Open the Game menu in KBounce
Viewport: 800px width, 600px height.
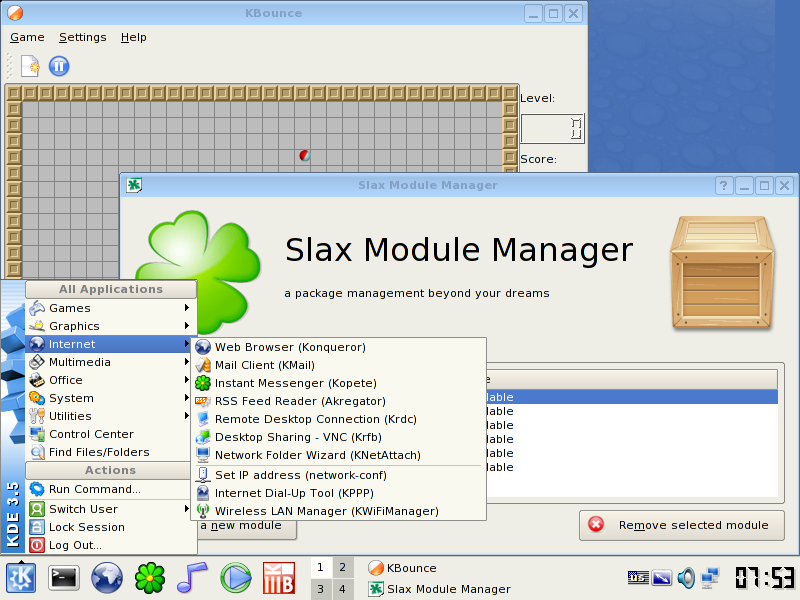[27, 37]
